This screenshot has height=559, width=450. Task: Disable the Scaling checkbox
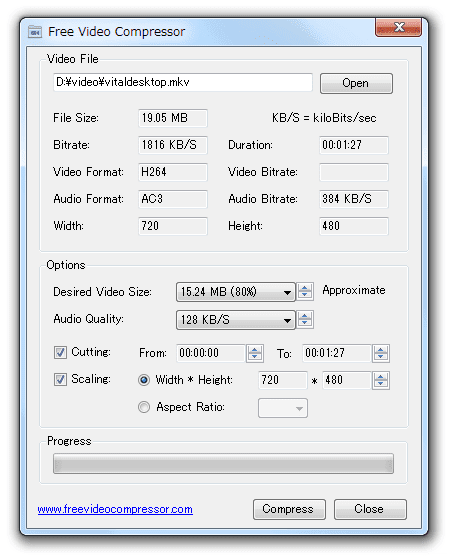click(x=60, y=379)
